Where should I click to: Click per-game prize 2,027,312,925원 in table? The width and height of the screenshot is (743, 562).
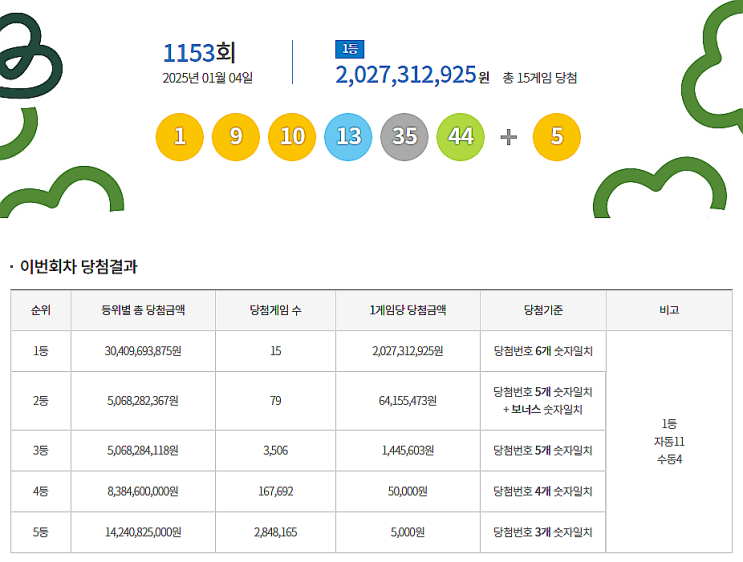coord(408,351)
